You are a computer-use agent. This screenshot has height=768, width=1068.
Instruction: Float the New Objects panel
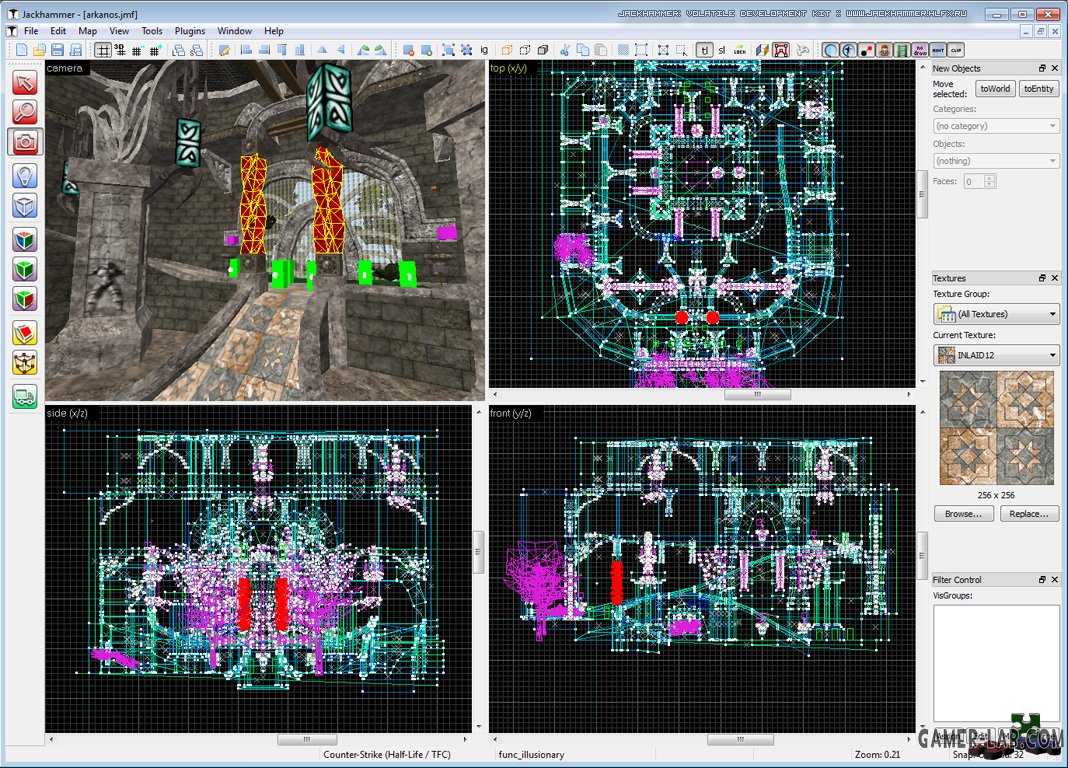click(x=1042, y=68)
